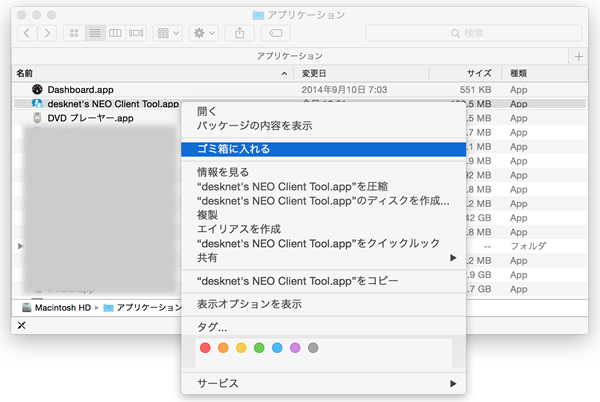Choose エイリアスを作成 menu item
The width and height of the screenshot is (600, 402).
(323, 229)
